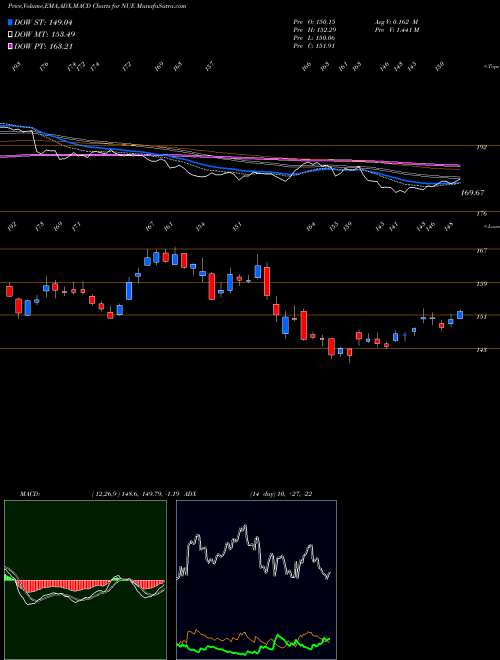Click the 'Pre C: 151.91' close value
500x660 pixels.
(314, 45)
